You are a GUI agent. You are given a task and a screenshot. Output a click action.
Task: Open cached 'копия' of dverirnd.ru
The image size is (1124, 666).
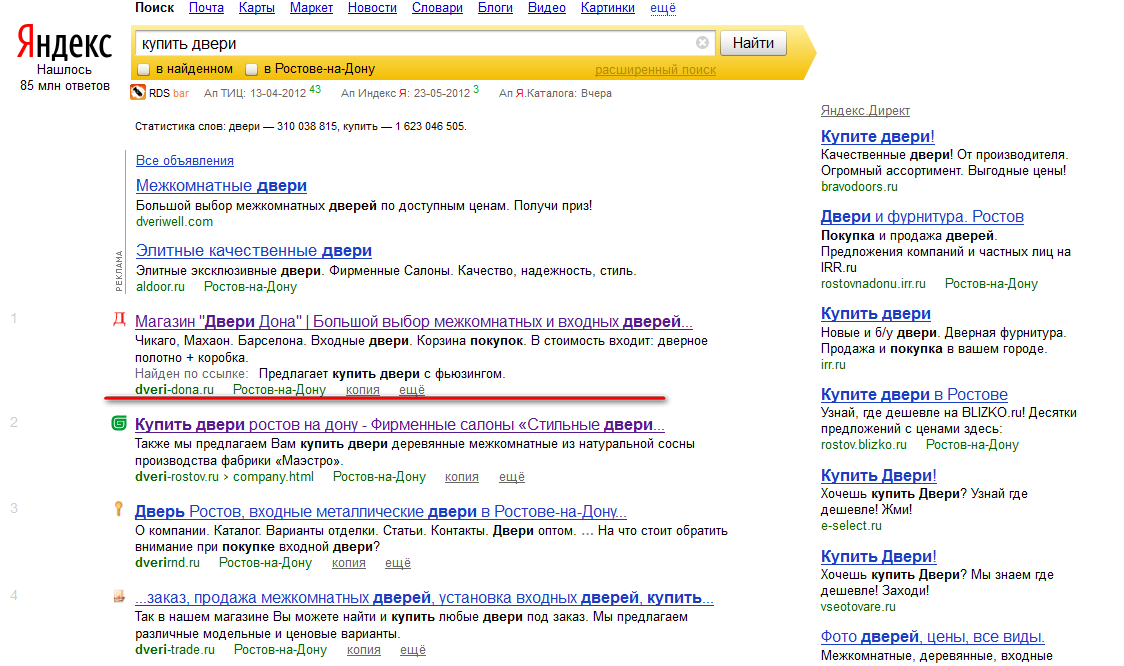pyautogui.click(x=348, y=563)
